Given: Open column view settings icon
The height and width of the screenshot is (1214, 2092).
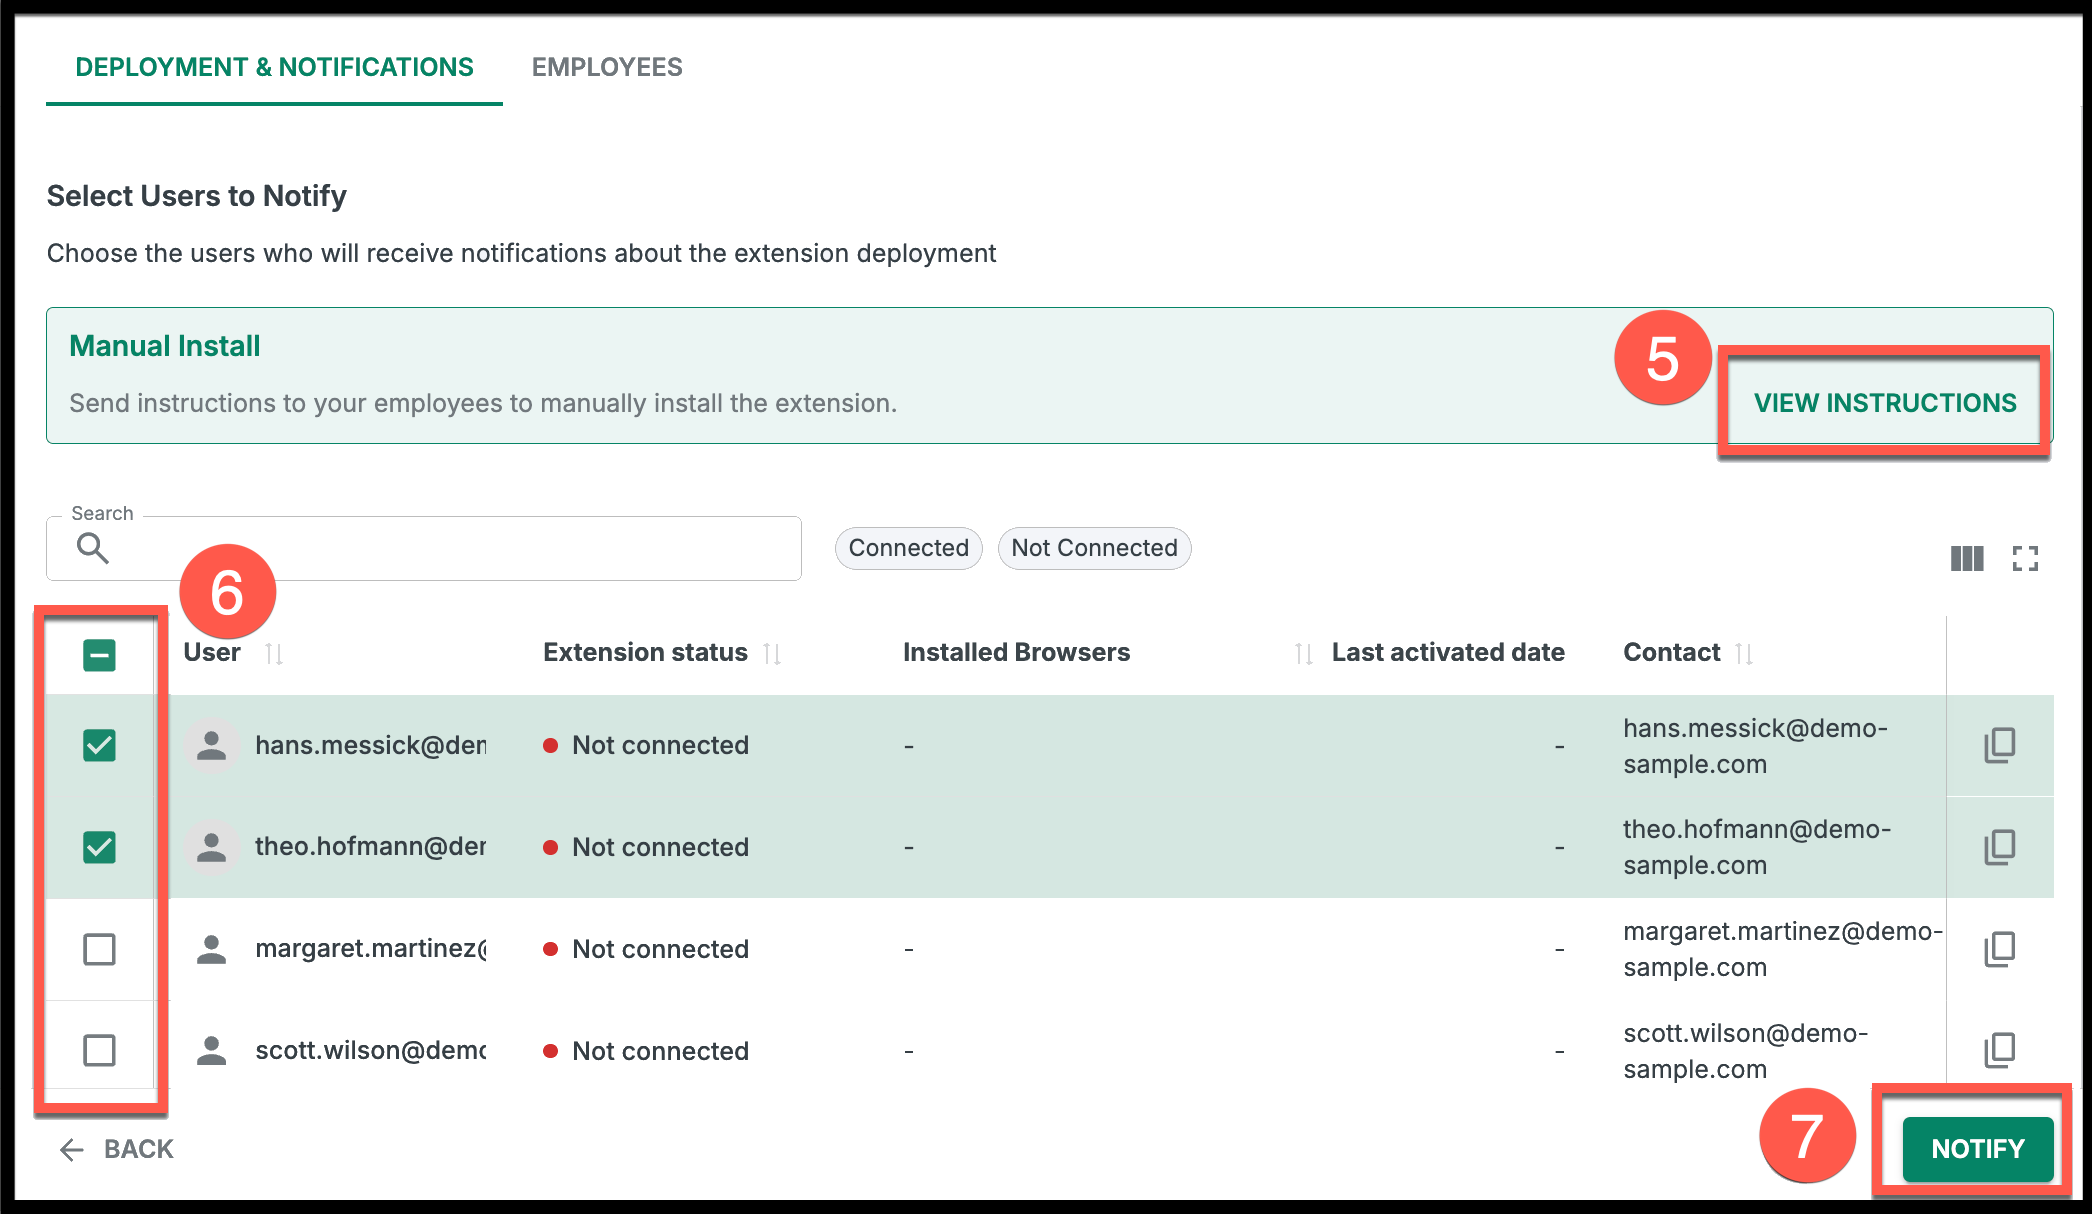Looking at the screenshot, I should tap(1966, 558).
